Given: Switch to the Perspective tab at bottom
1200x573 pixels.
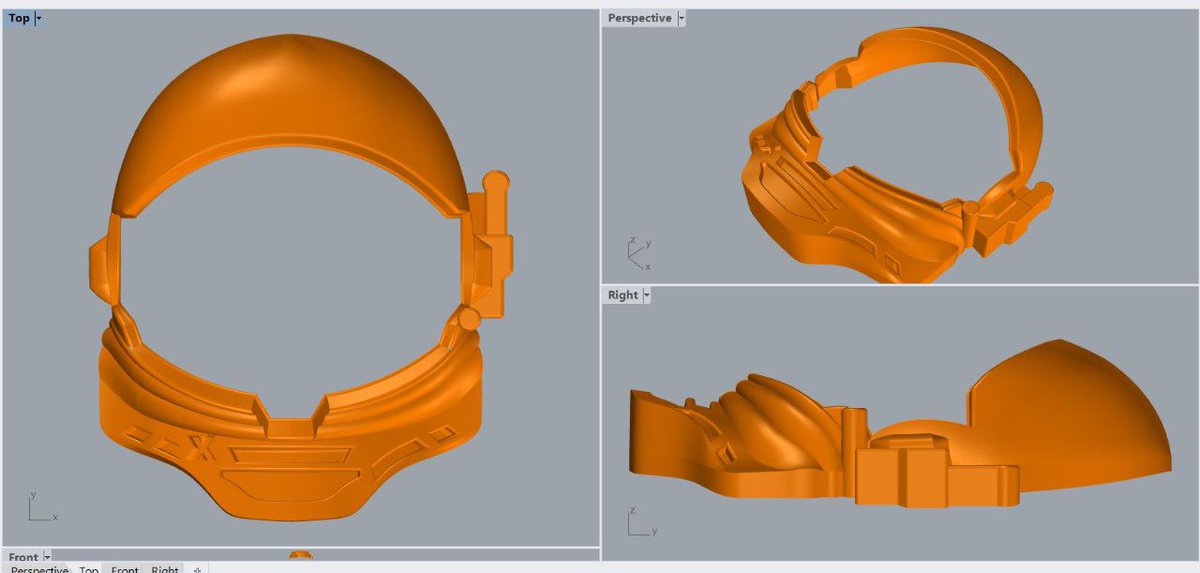Looking at the screenshot, I should click(39, 569).
